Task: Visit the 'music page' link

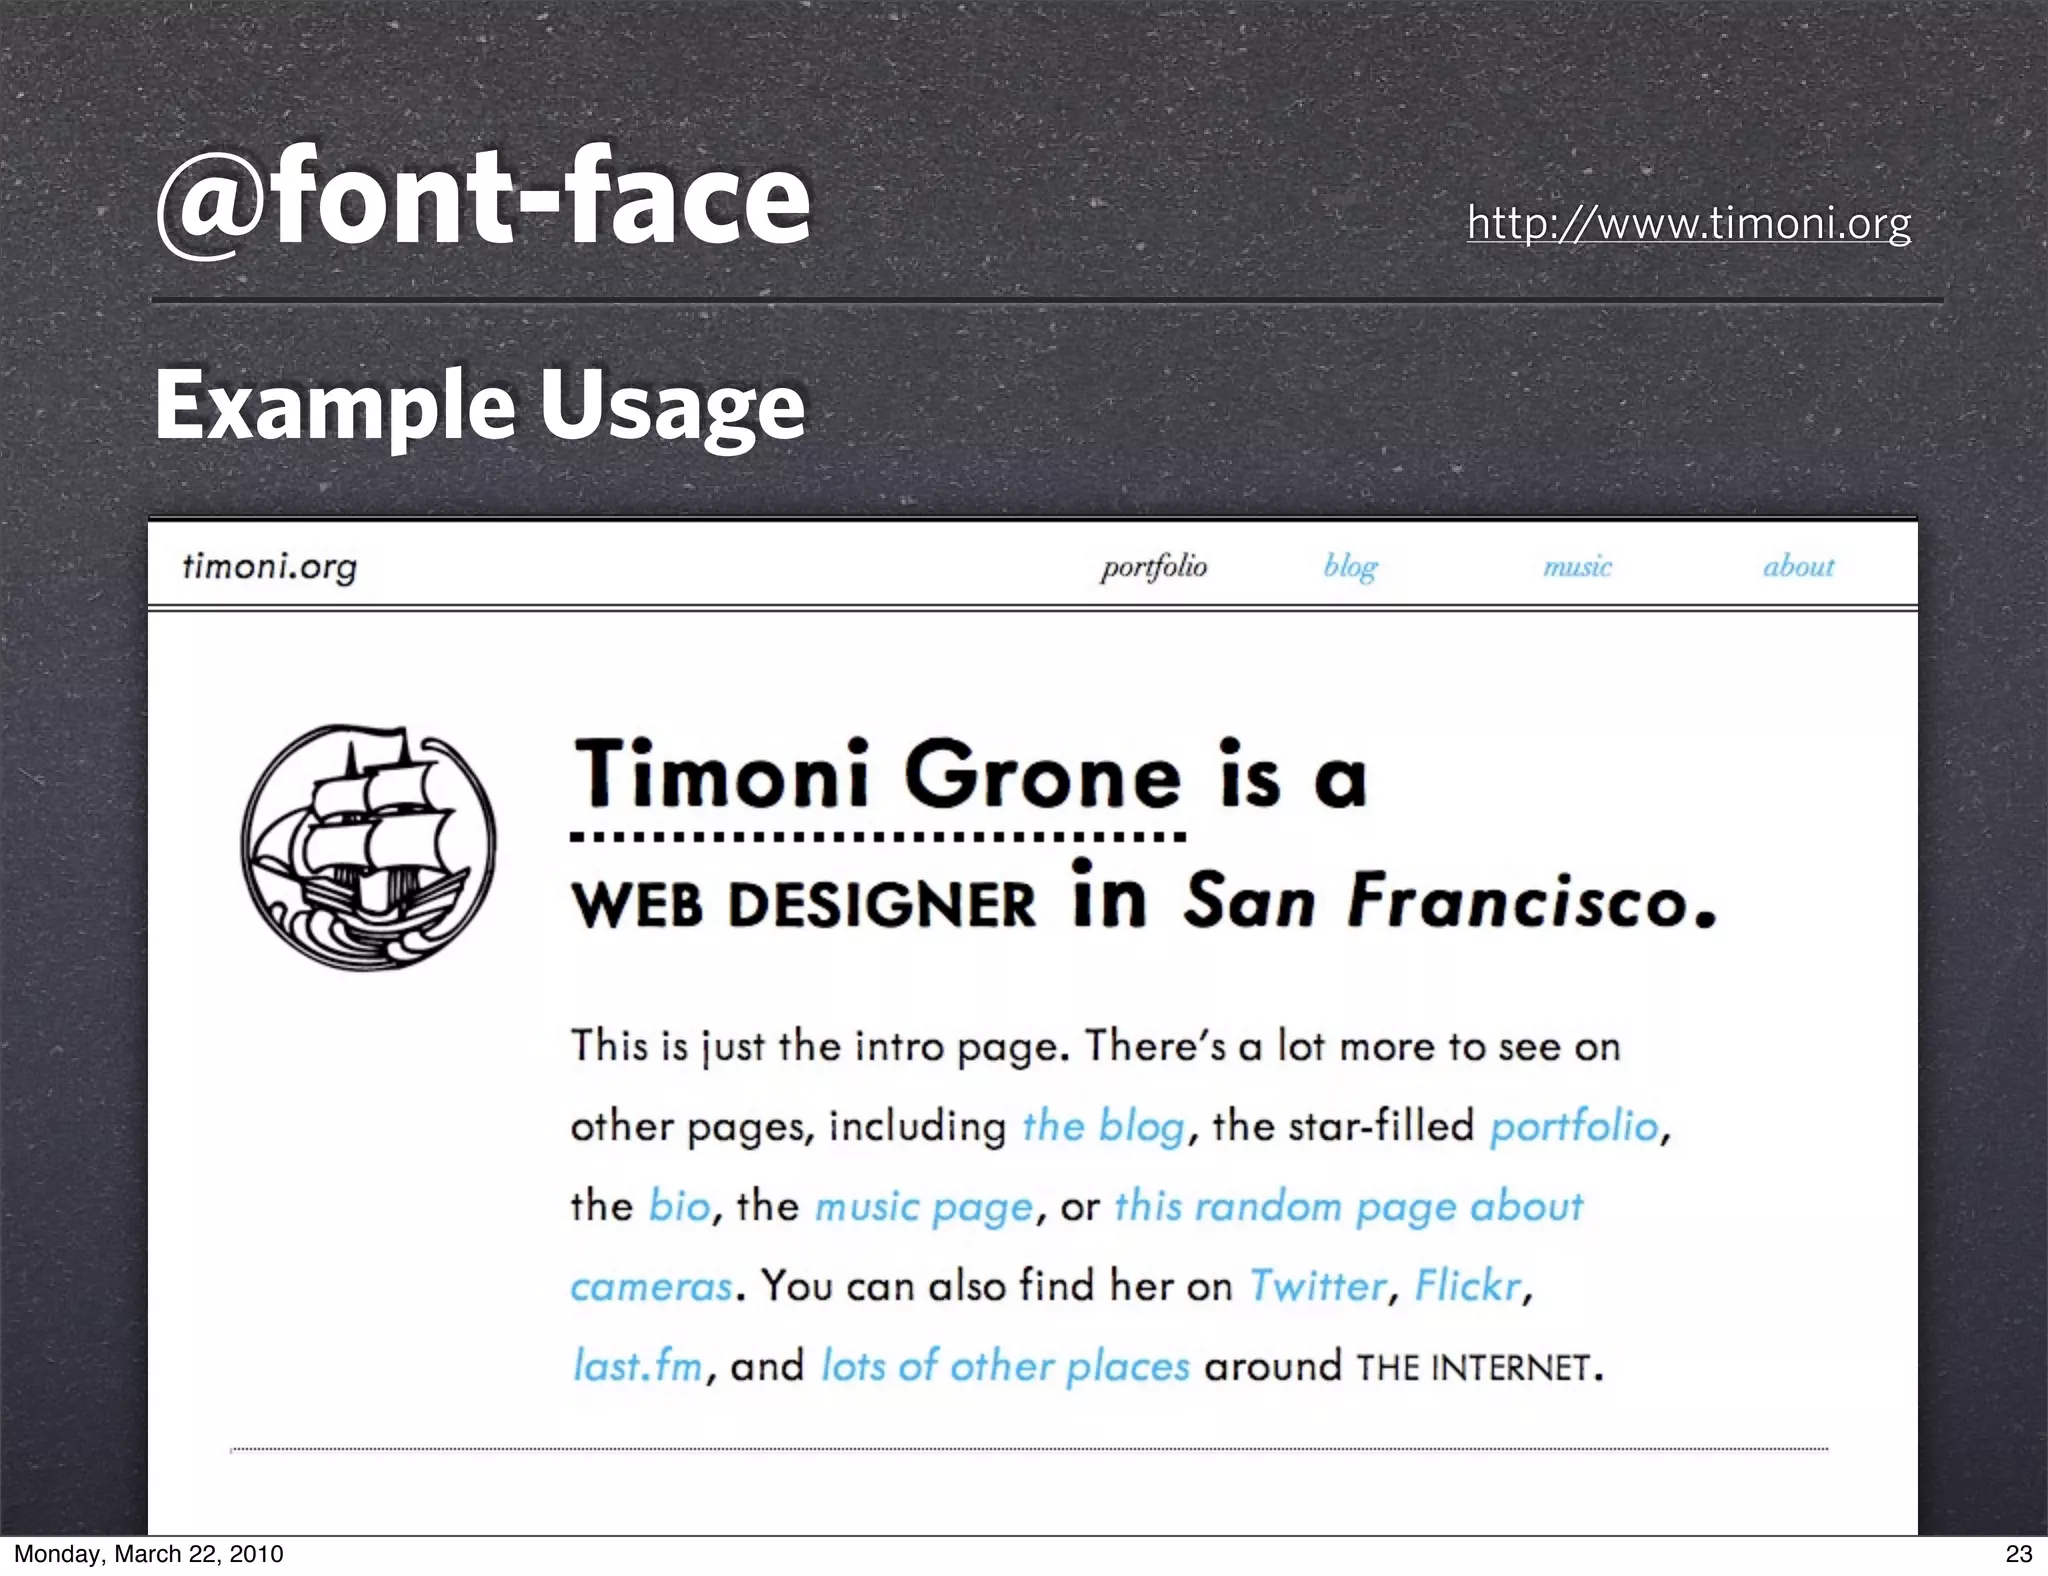Action: pyautogui.click(x=923, y=1208)
